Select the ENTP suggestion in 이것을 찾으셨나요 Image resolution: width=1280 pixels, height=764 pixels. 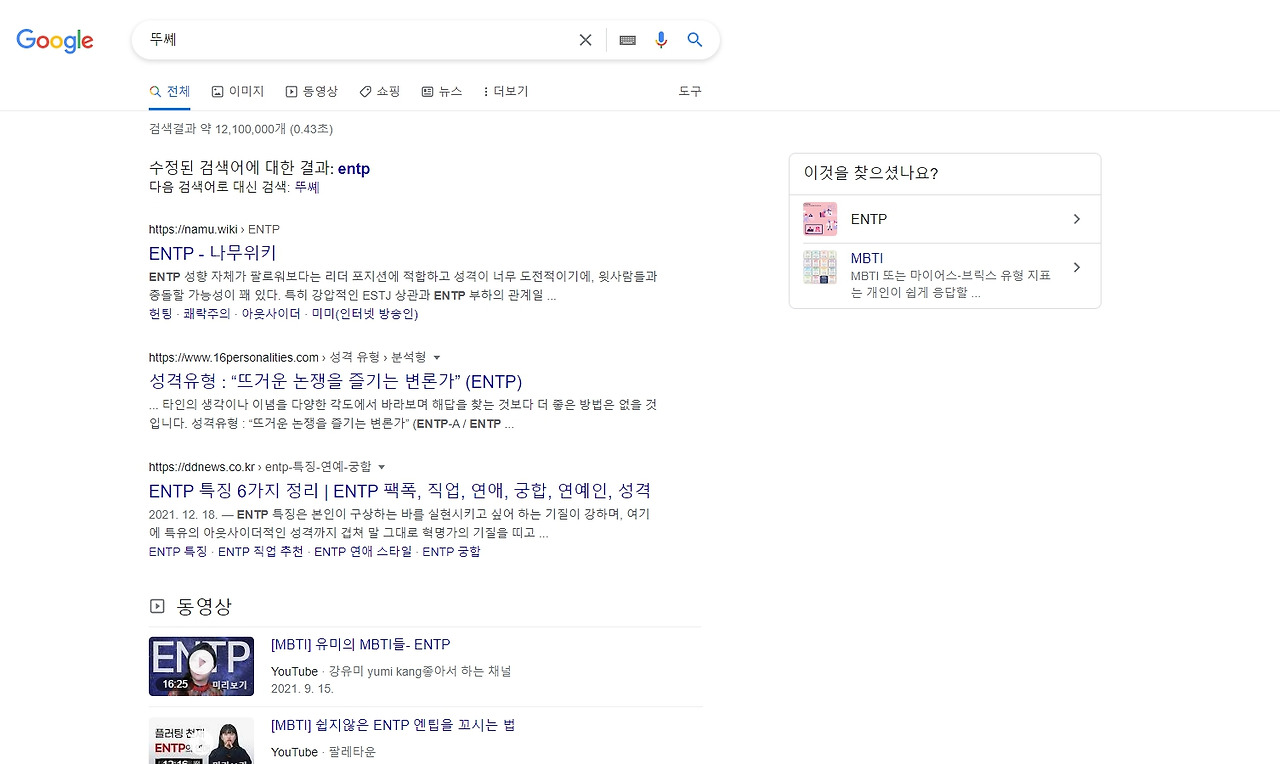click(945, 219)
